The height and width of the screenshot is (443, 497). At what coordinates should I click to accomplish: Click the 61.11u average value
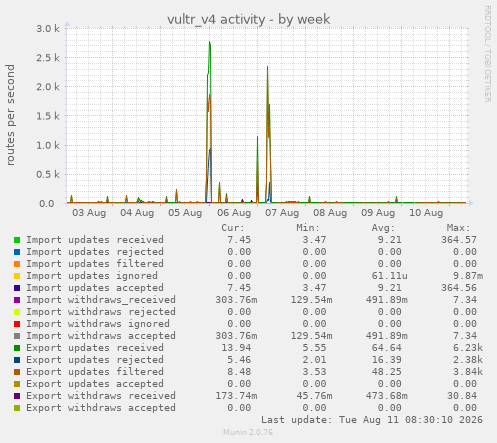tap(390, 276)
